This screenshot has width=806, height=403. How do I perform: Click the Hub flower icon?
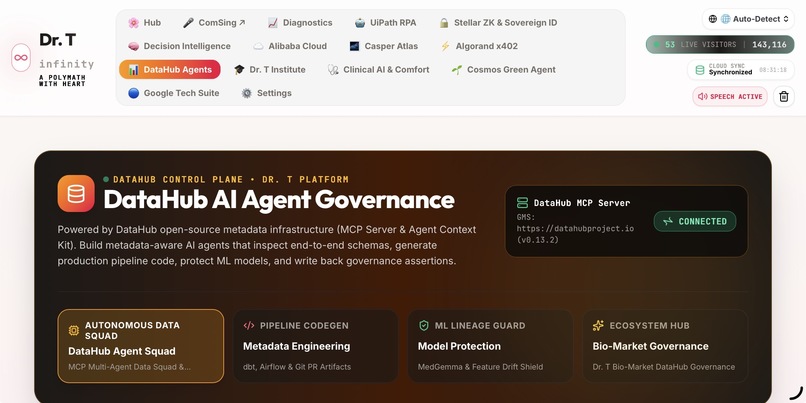coord(134,23)
